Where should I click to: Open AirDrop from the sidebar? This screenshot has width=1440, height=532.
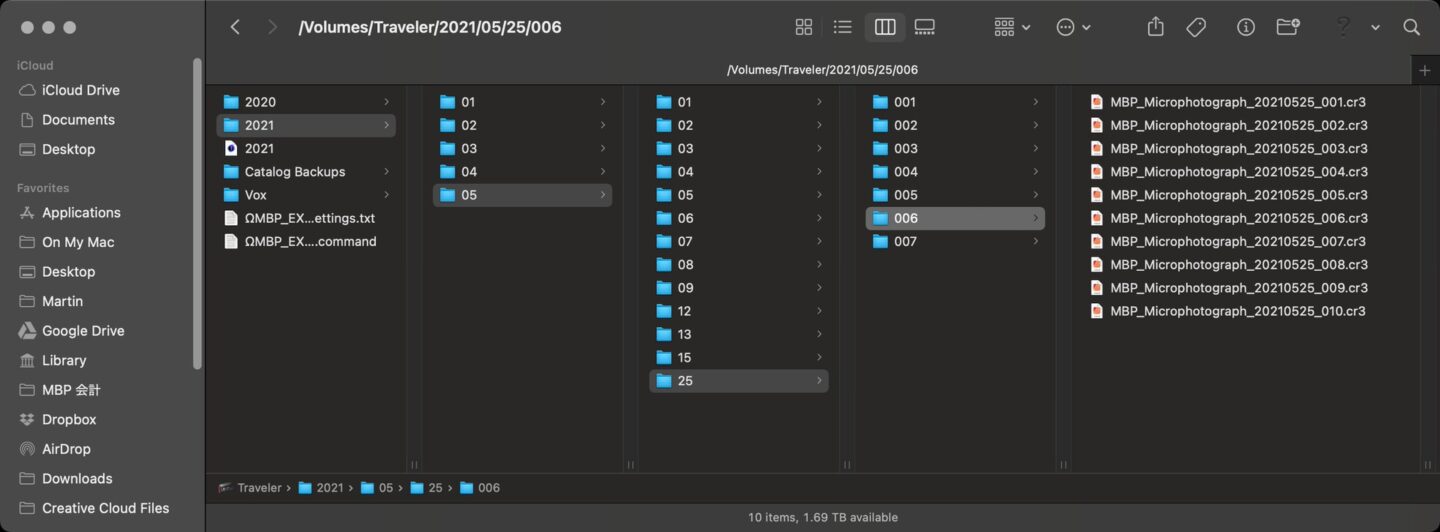(68, 449)
